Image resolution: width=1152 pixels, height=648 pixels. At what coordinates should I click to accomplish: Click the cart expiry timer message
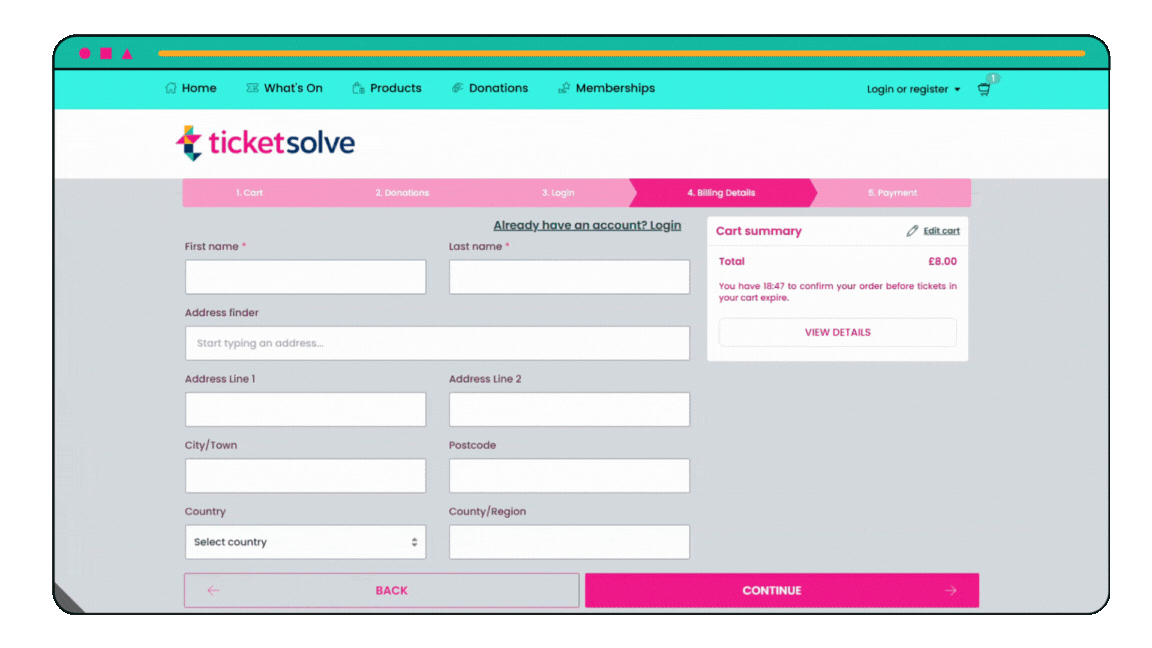838,292
